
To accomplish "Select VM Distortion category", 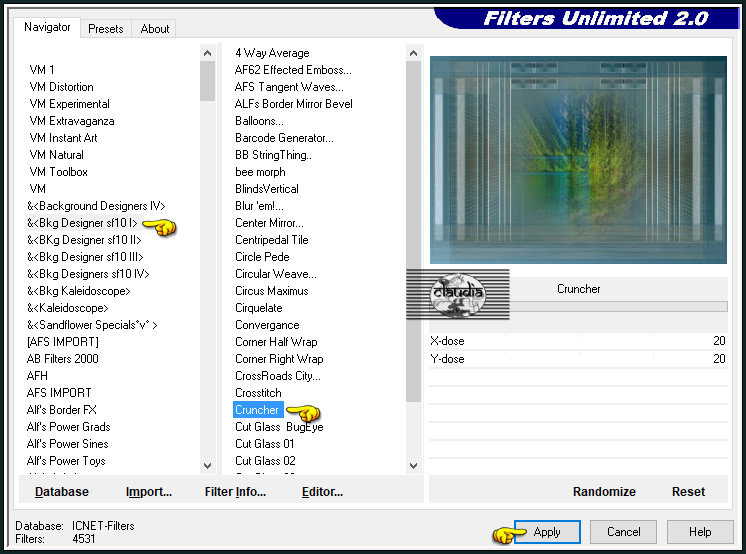I will pyautogui.click(x=61, y=87).
